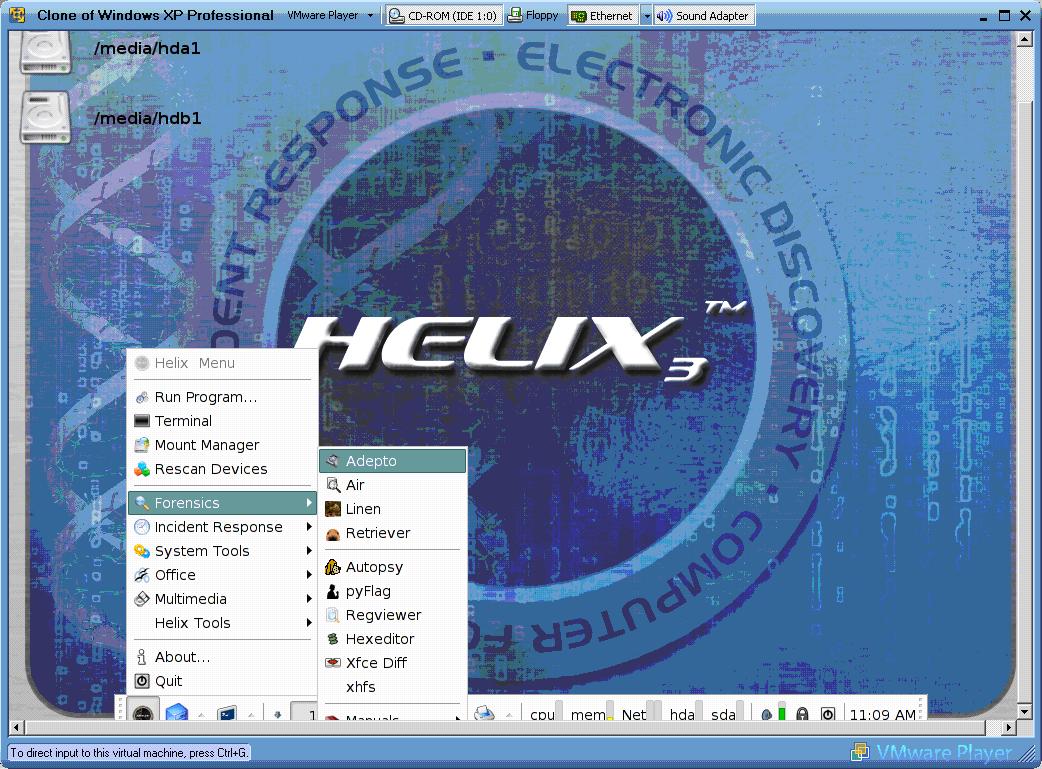Toggle the Floppy device
The image size is (1042, 769).
[x=533, y=15]
